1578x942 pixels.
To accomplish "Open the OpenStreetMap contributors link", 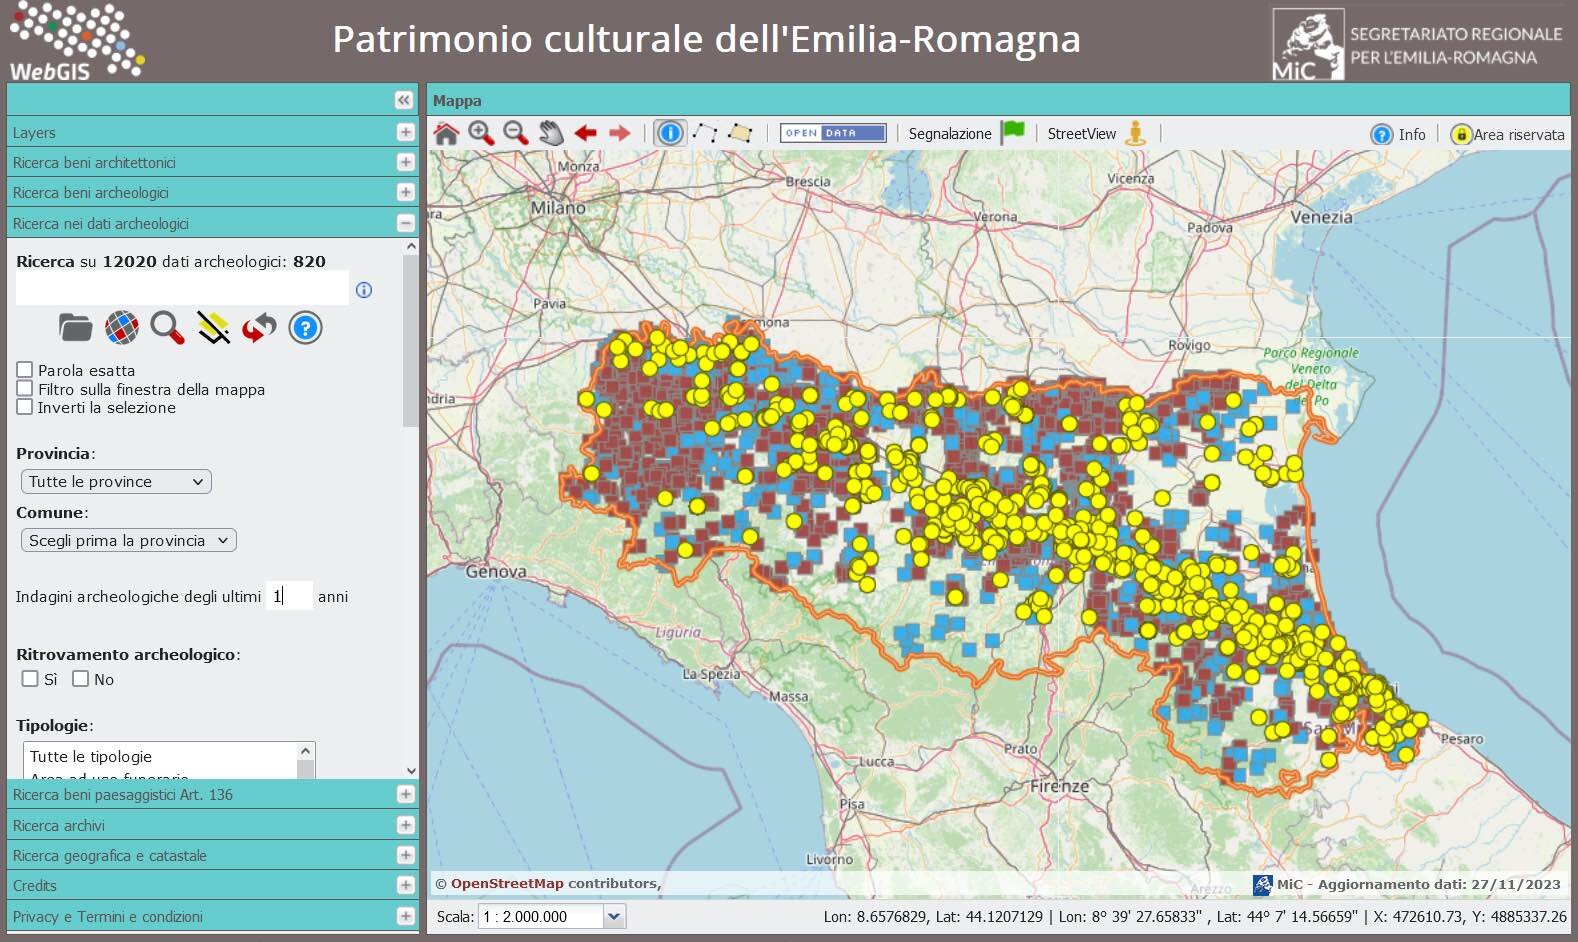I will click(507, 884).
